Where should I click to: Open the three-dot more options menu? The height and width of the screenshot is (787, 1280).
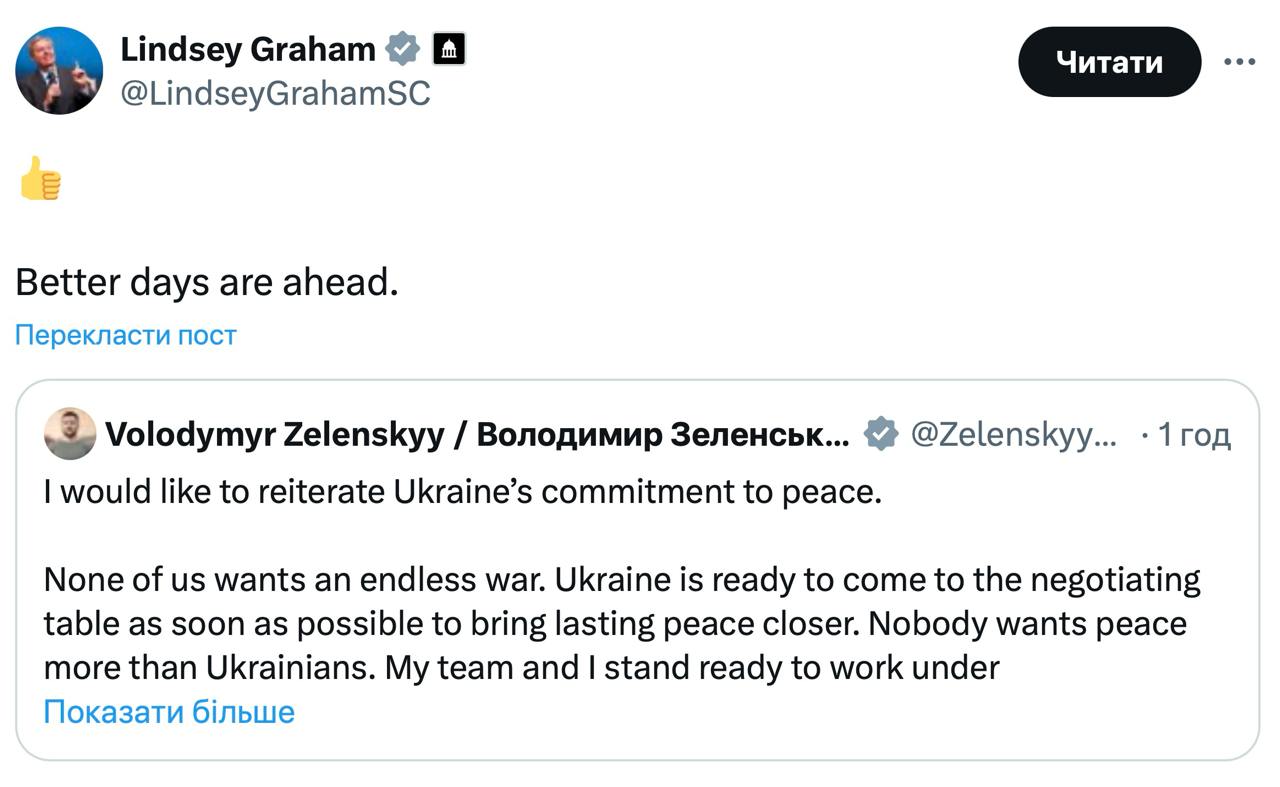[1239, 62]
